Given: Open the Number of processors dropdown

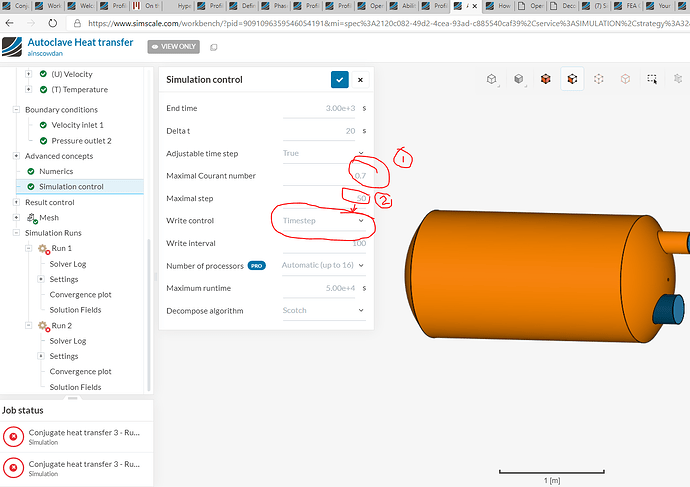Looking at the screenshot, I should coord(324,266).
